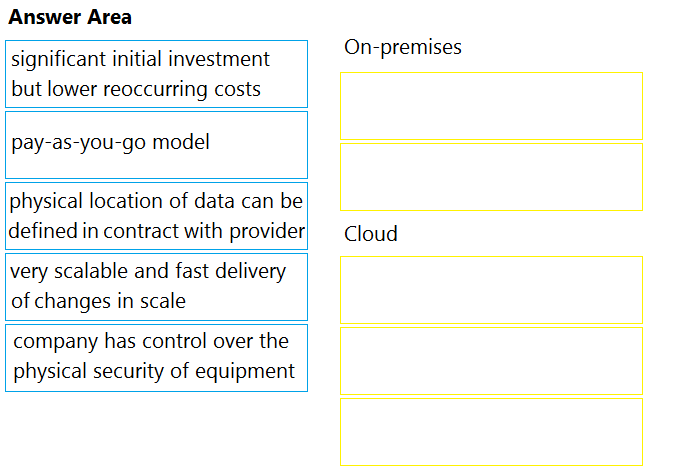Screen dimensions: 676x470
Task: Select 'company has control over physical security' option
Action: (x=156, y=358)
